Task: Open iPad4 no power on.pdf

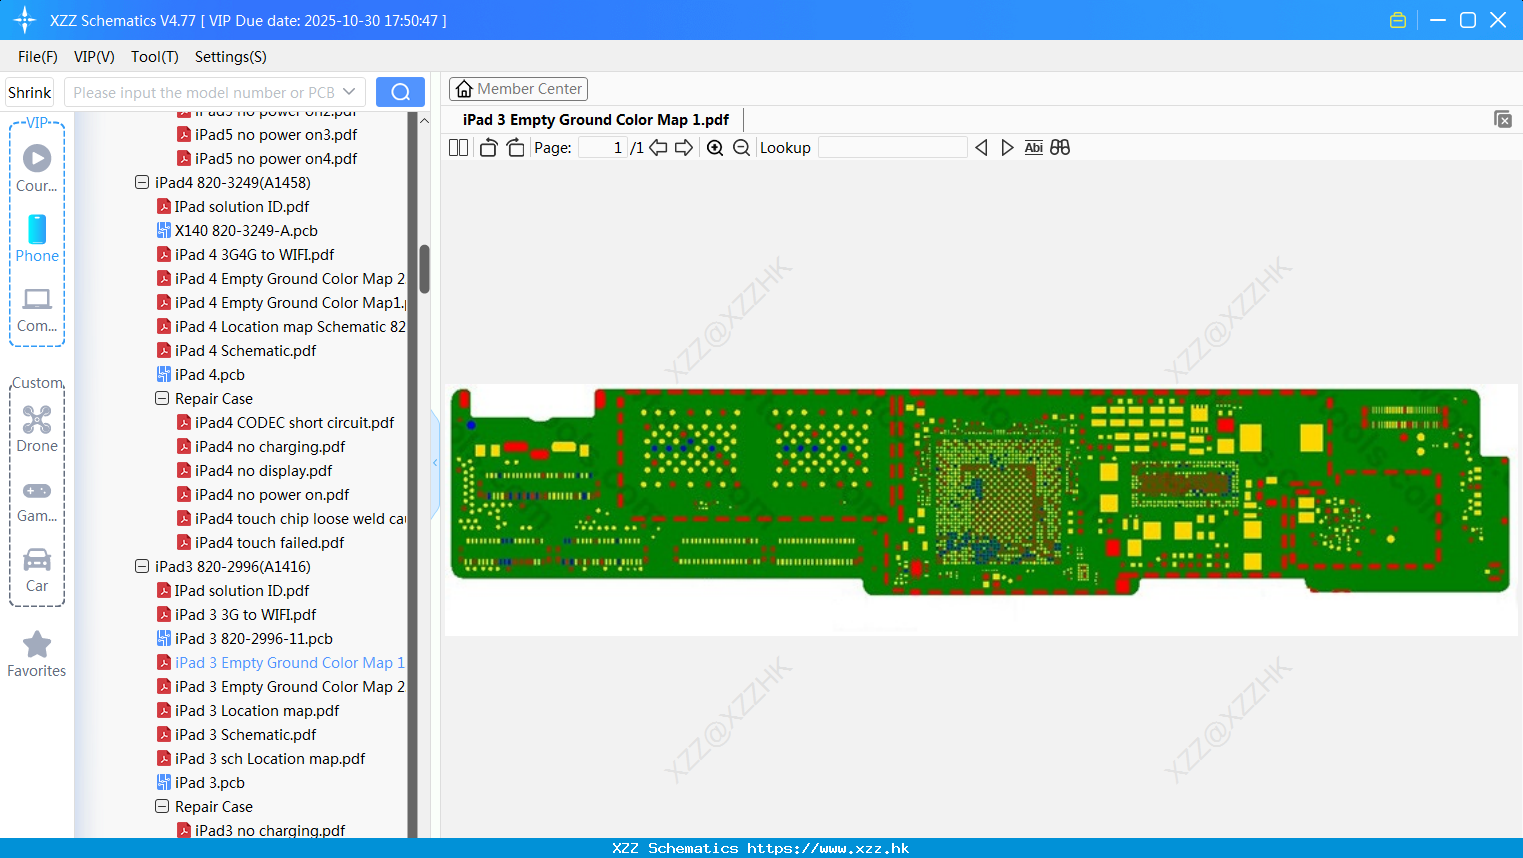Action: tap(272, 495)
